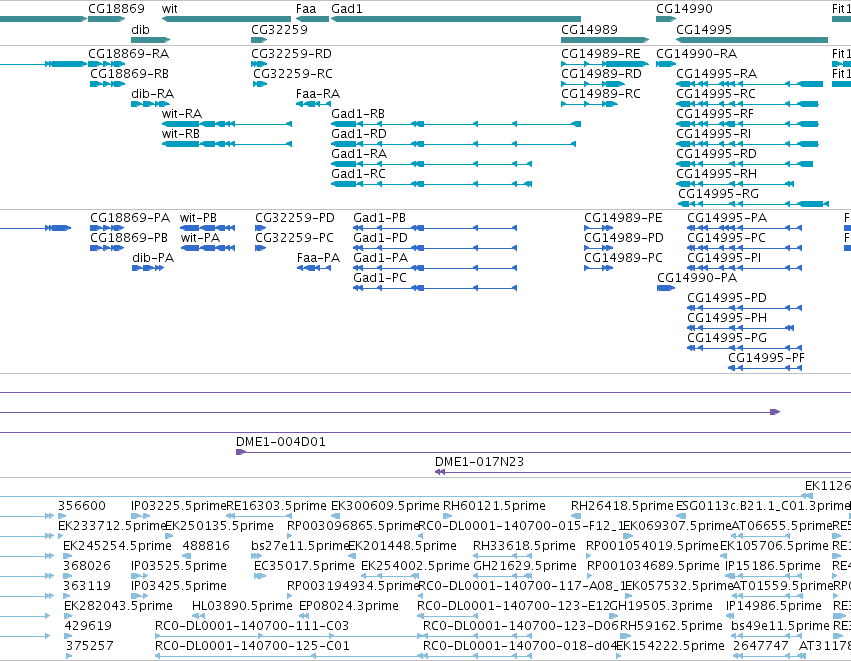
Task: Click EST bs27e11.5prime
Action: [258, 557]
